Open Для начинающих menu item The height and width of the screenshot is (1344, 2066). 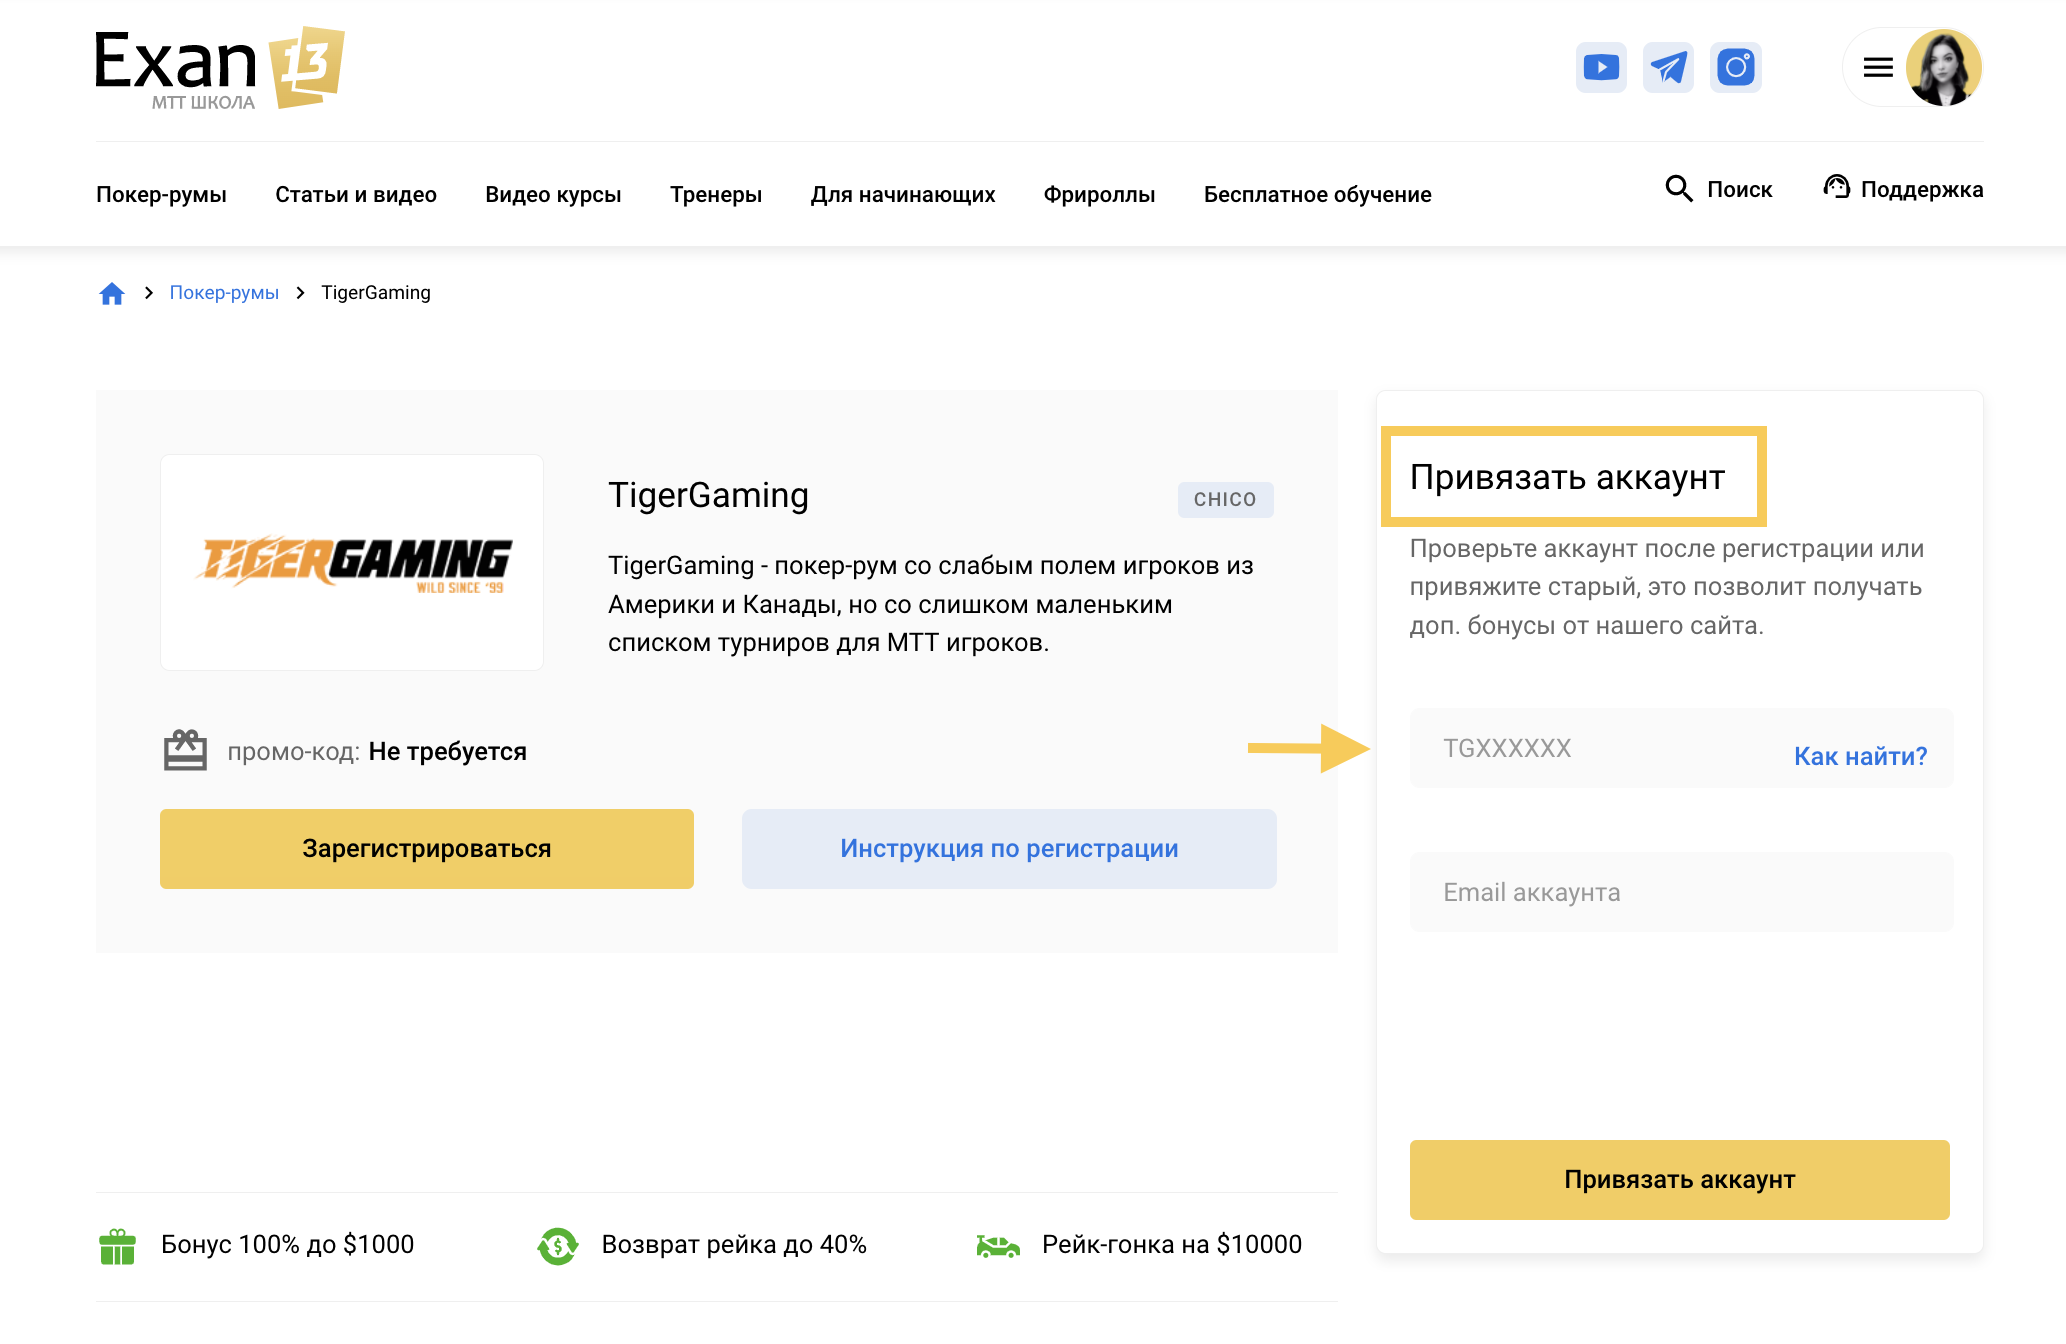click(903, 194)
